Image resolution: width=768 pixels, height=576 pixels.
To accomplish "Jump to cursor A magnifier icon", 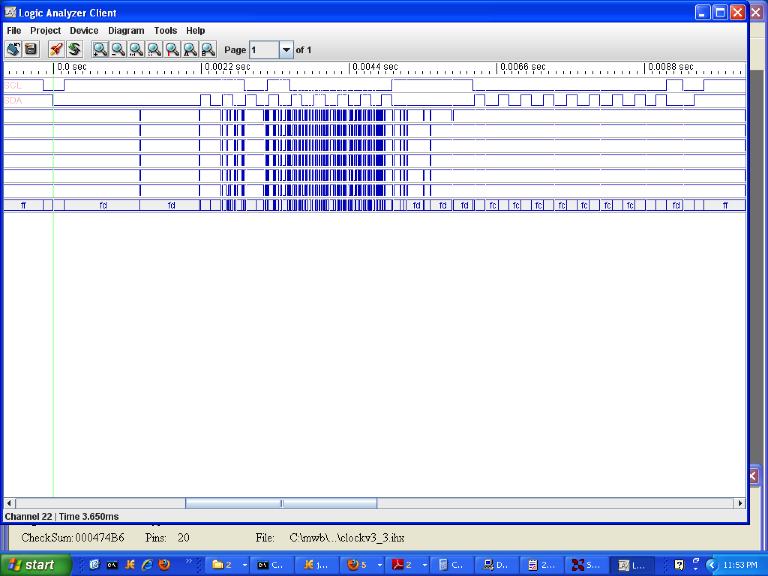I will pos(190,49).
